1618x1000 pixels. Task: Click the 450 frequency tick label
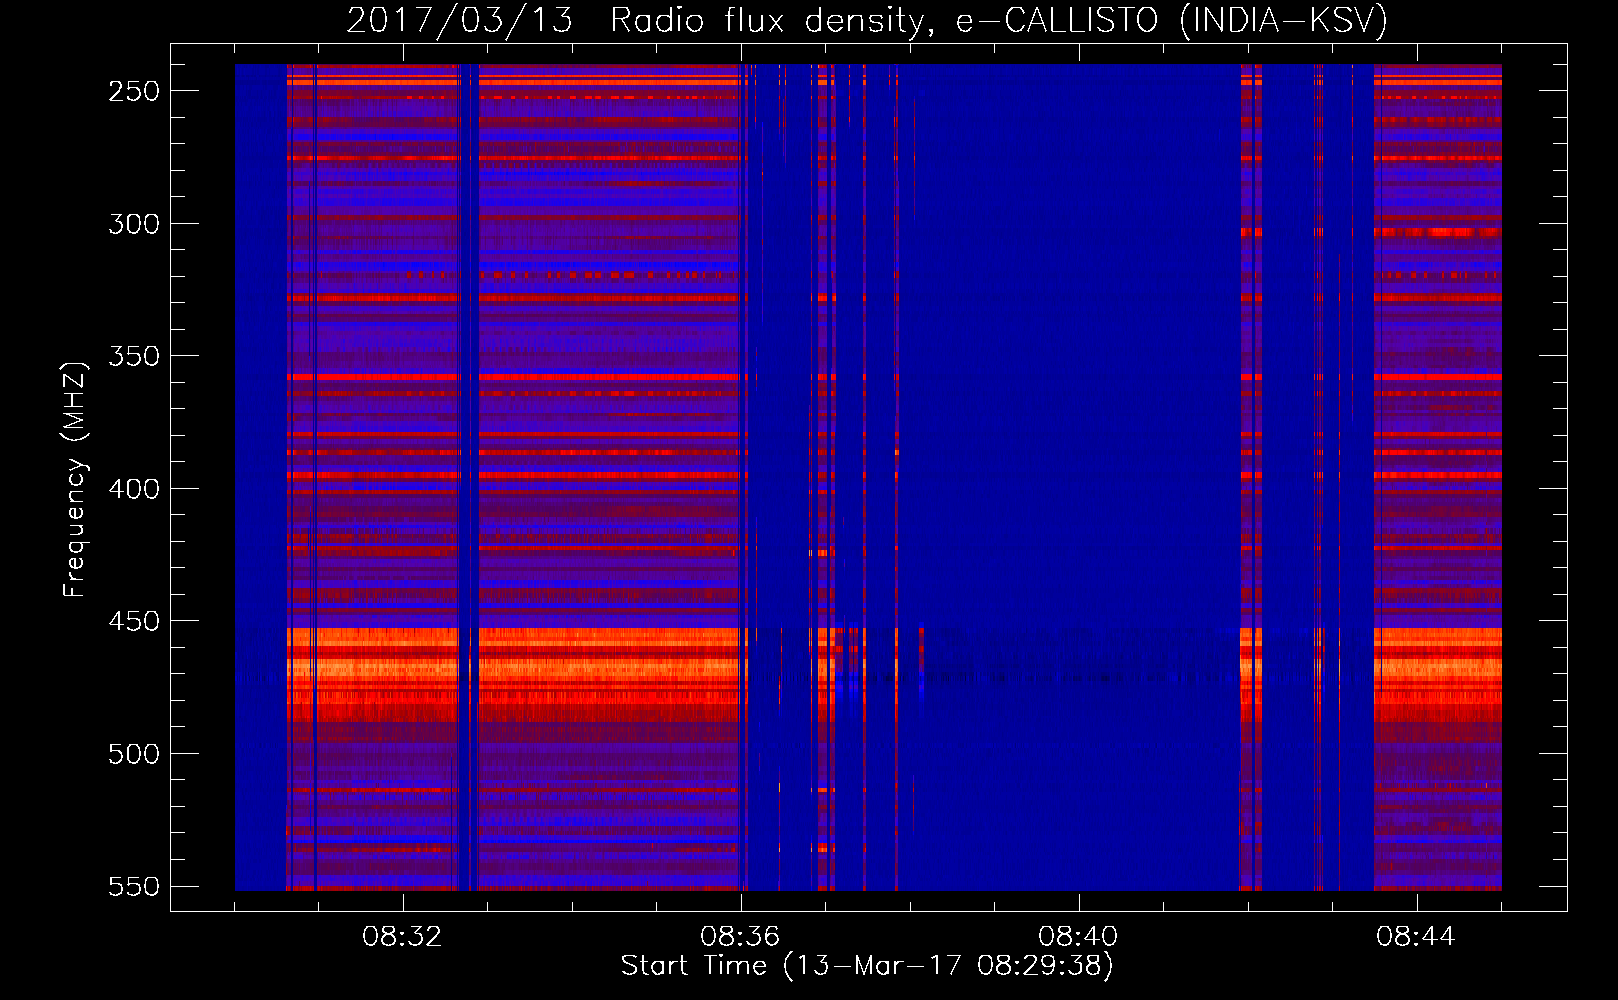coord(134,621)
